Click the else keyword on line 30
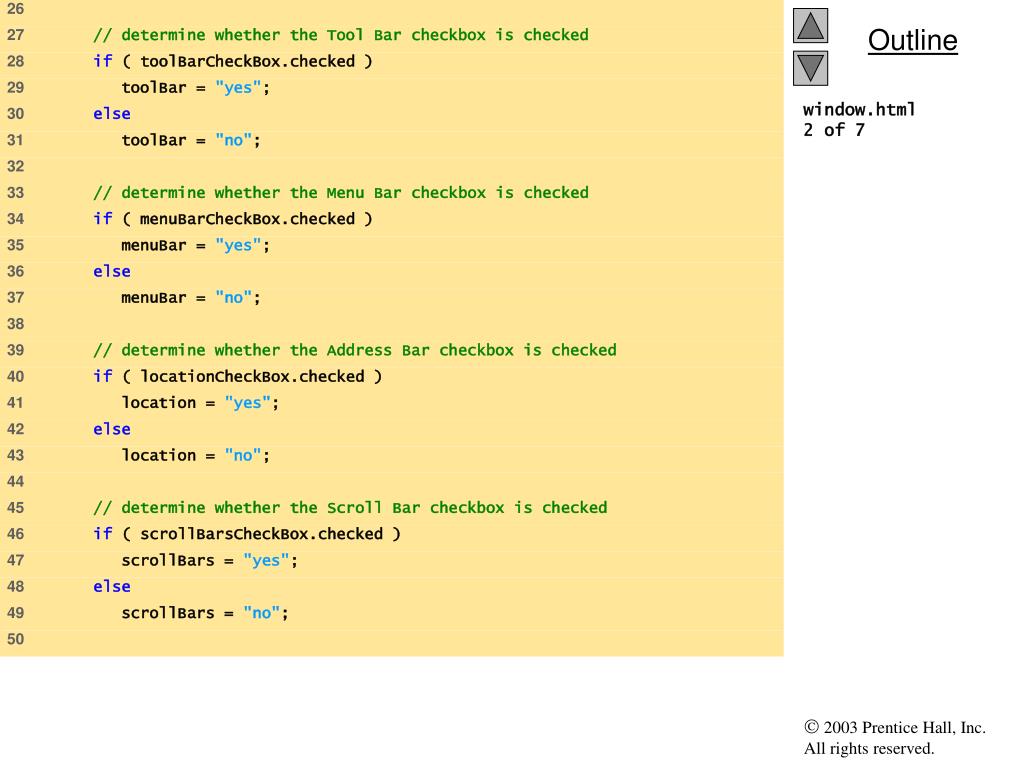 (x=112, y=114)
